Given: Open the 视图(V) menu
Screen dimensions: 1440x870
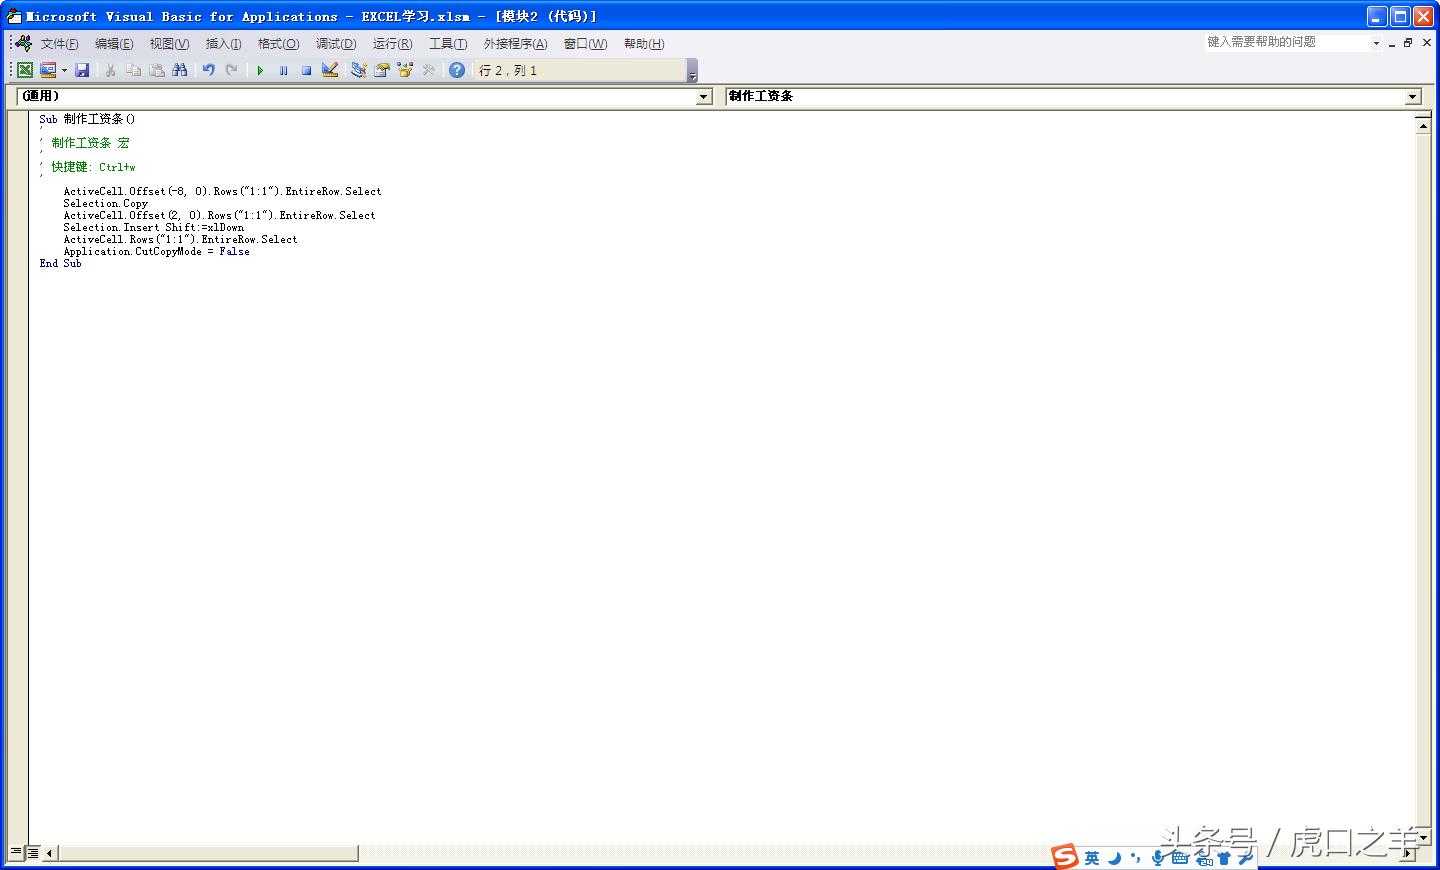Looking at the screenshot, I should (169, 44).
